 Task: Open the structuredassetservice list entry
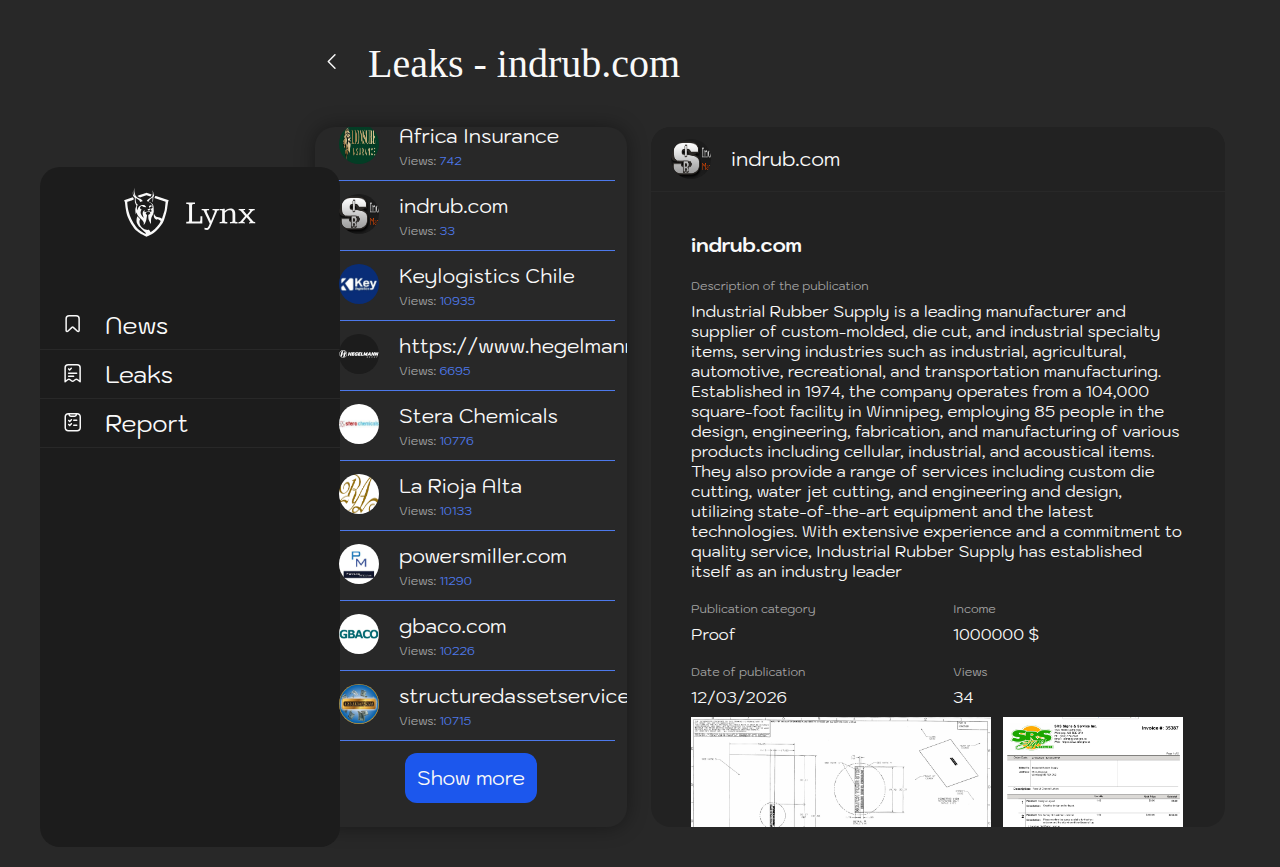[x=512, y=697]
